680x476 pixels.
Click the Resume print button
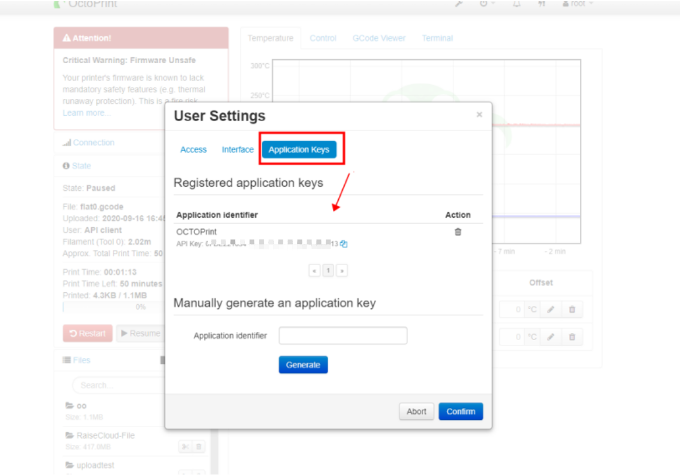point(141,333)
